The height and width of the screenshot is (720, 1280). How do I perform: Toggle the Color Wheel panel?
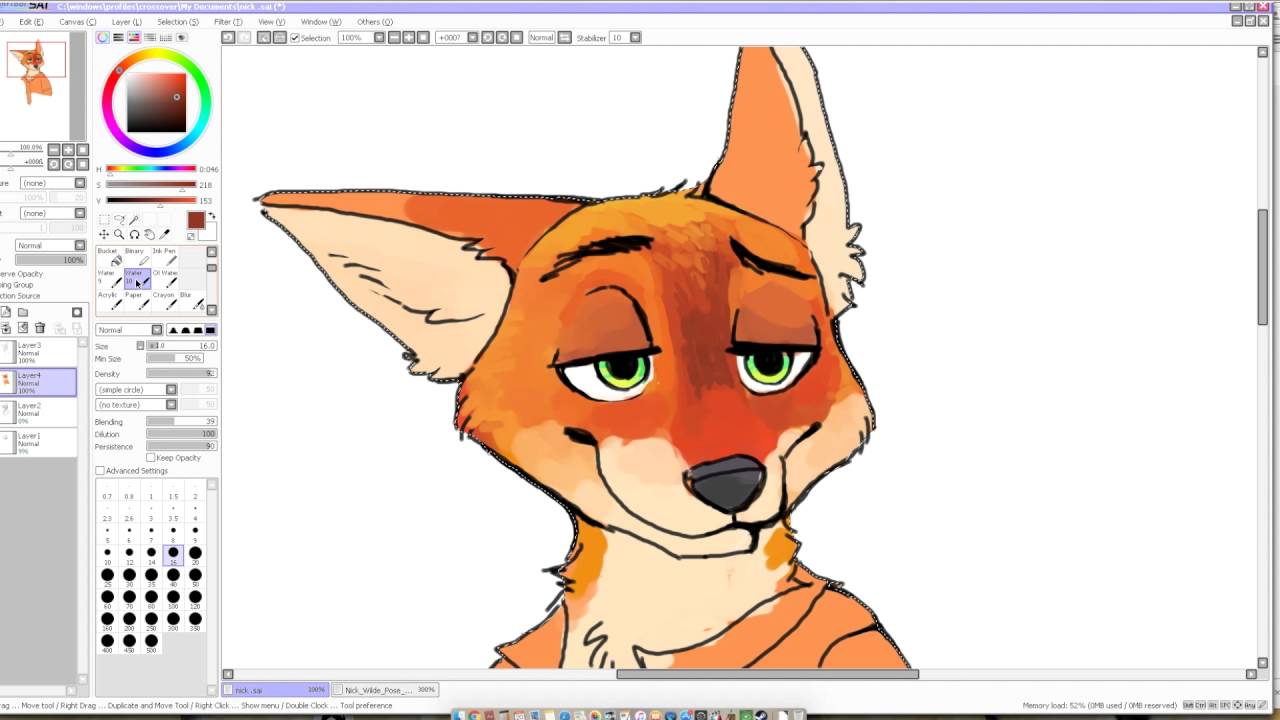point(103,37)
